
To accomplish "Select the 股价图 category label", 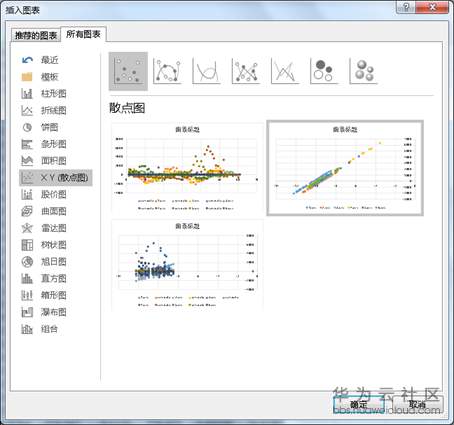I will click(54, 194).
